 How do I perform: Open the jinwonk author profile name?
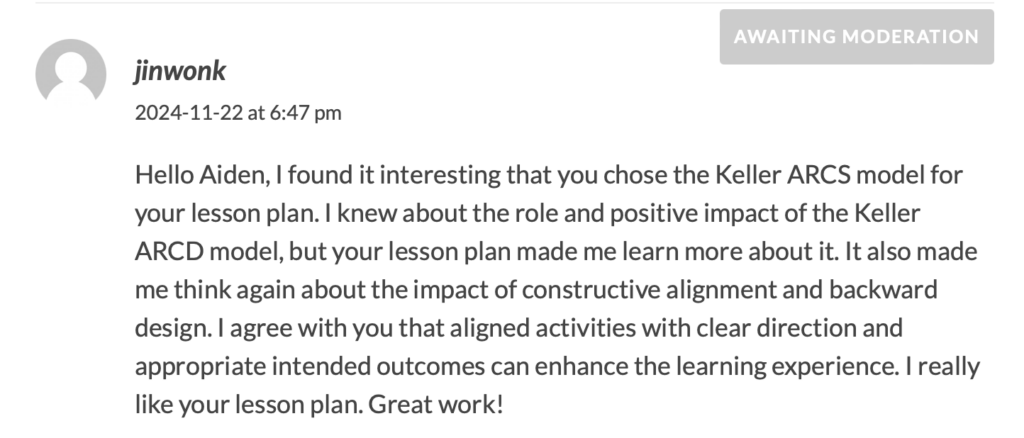click(180, 70)
